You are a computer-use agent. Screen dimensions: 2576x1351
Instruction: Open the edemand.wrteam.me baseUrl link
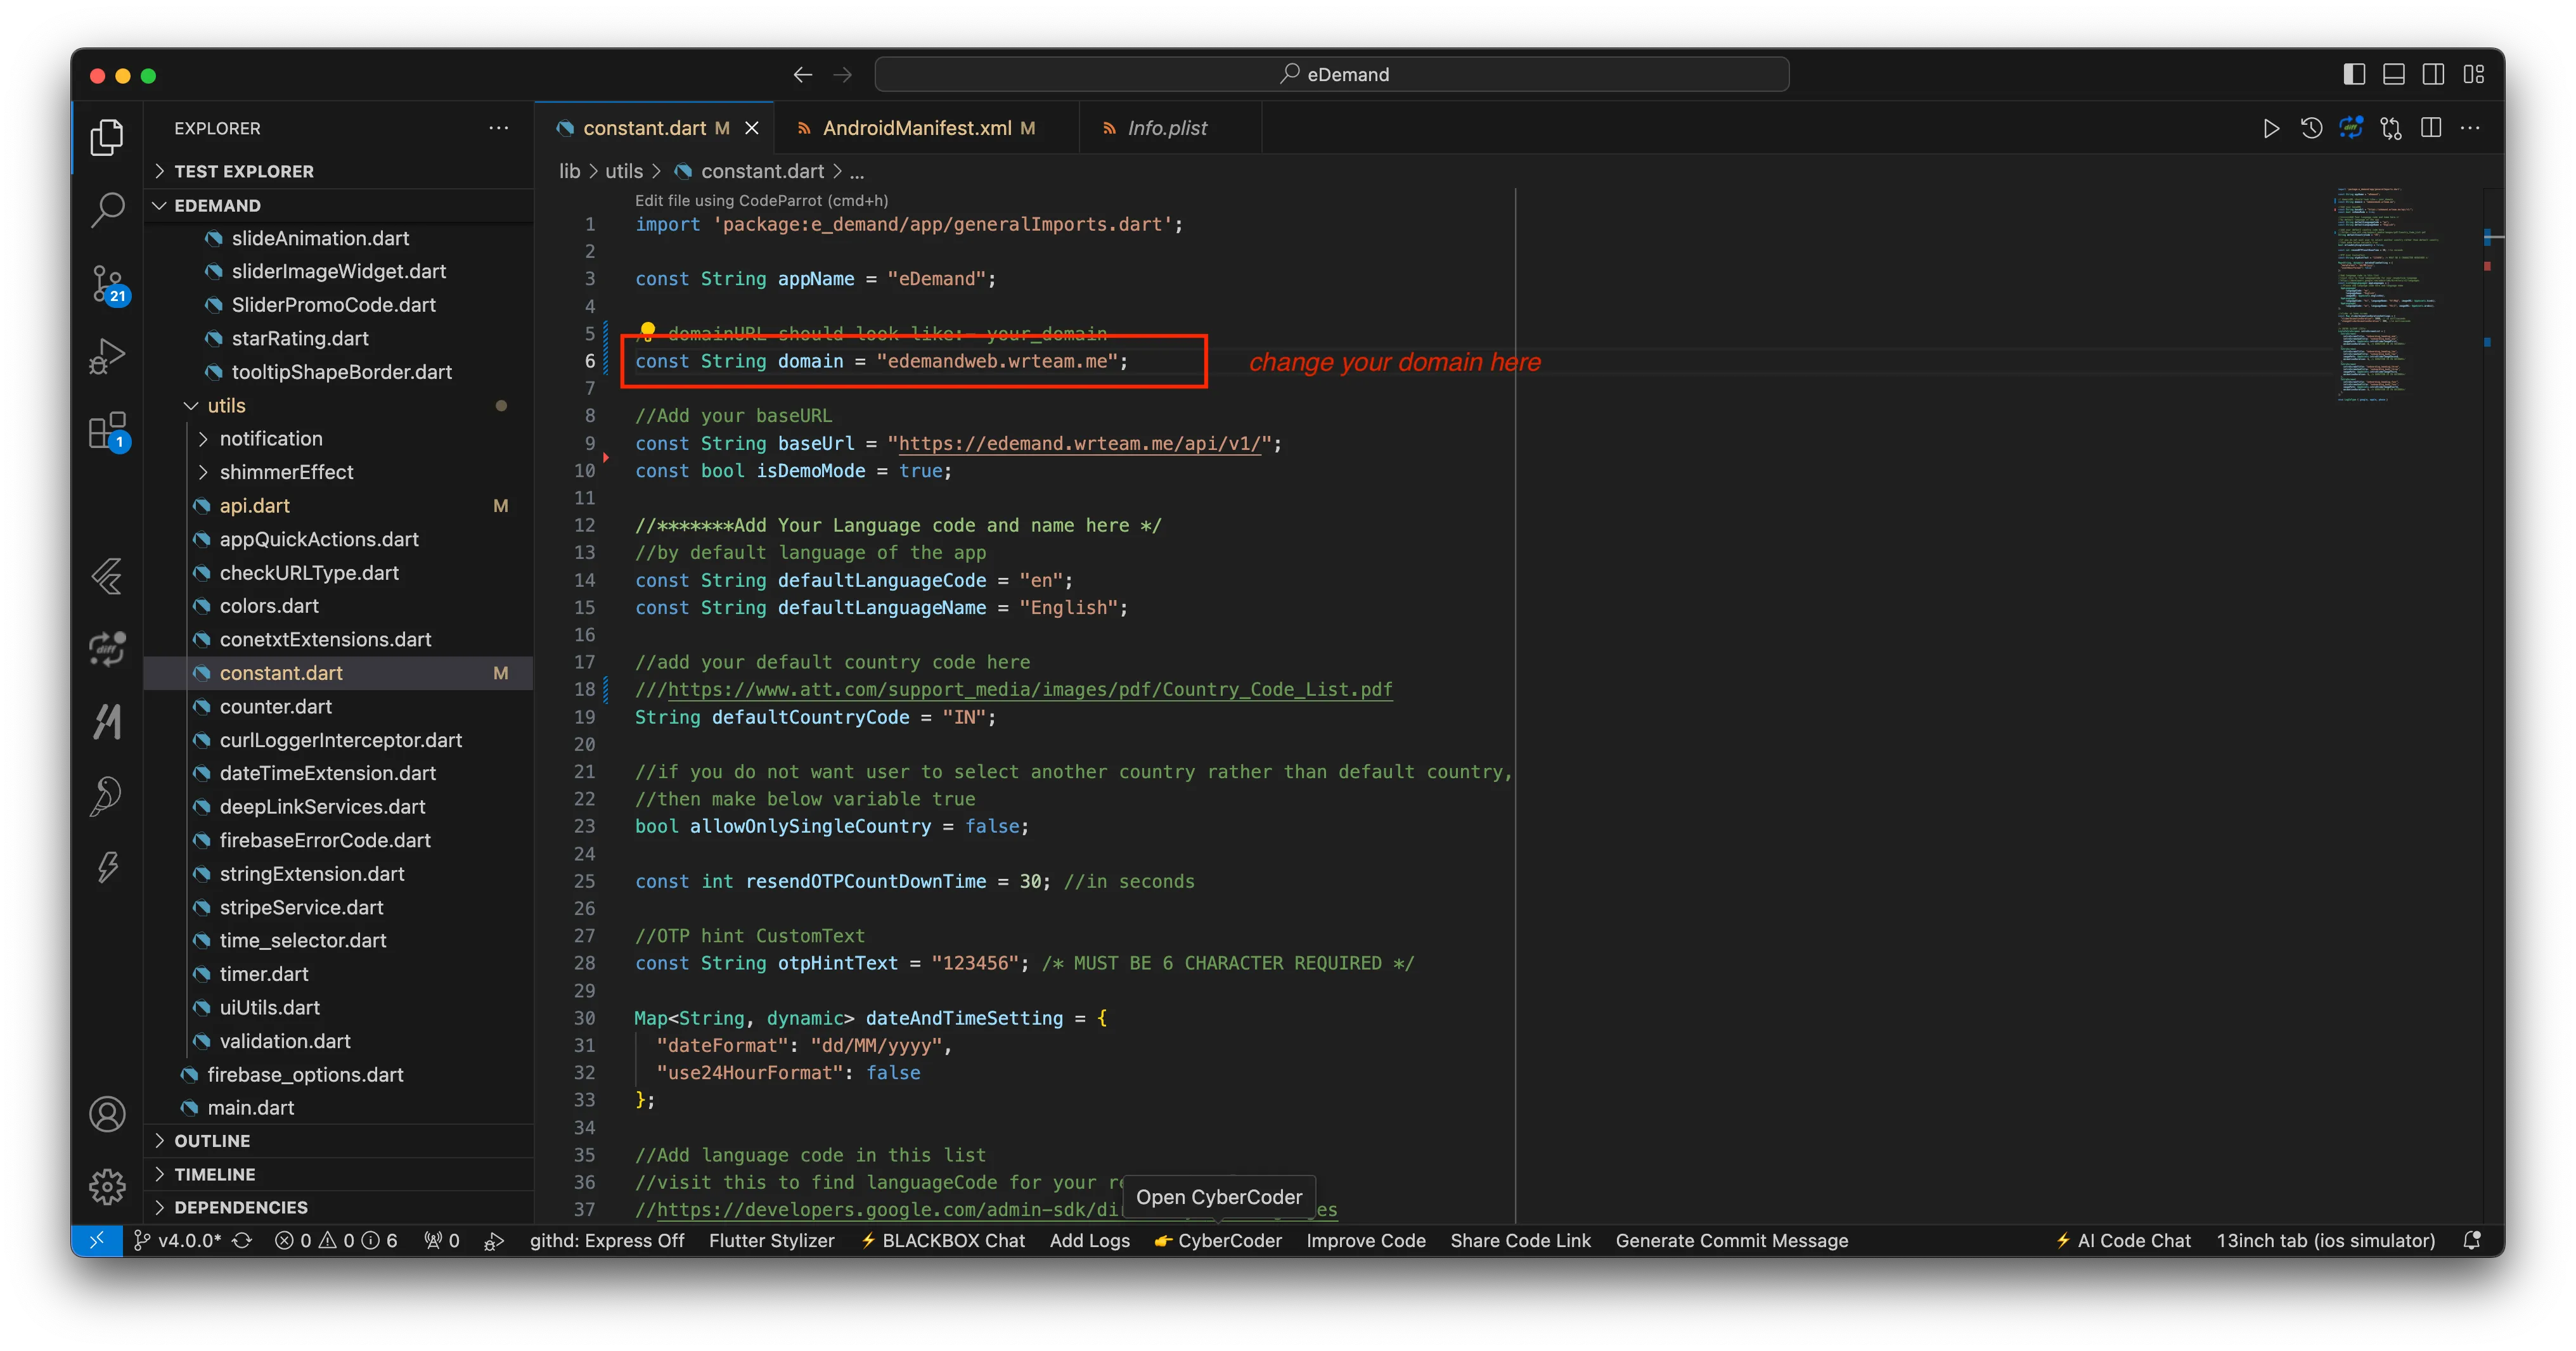pyautogui.click(x=1079, y=443)
